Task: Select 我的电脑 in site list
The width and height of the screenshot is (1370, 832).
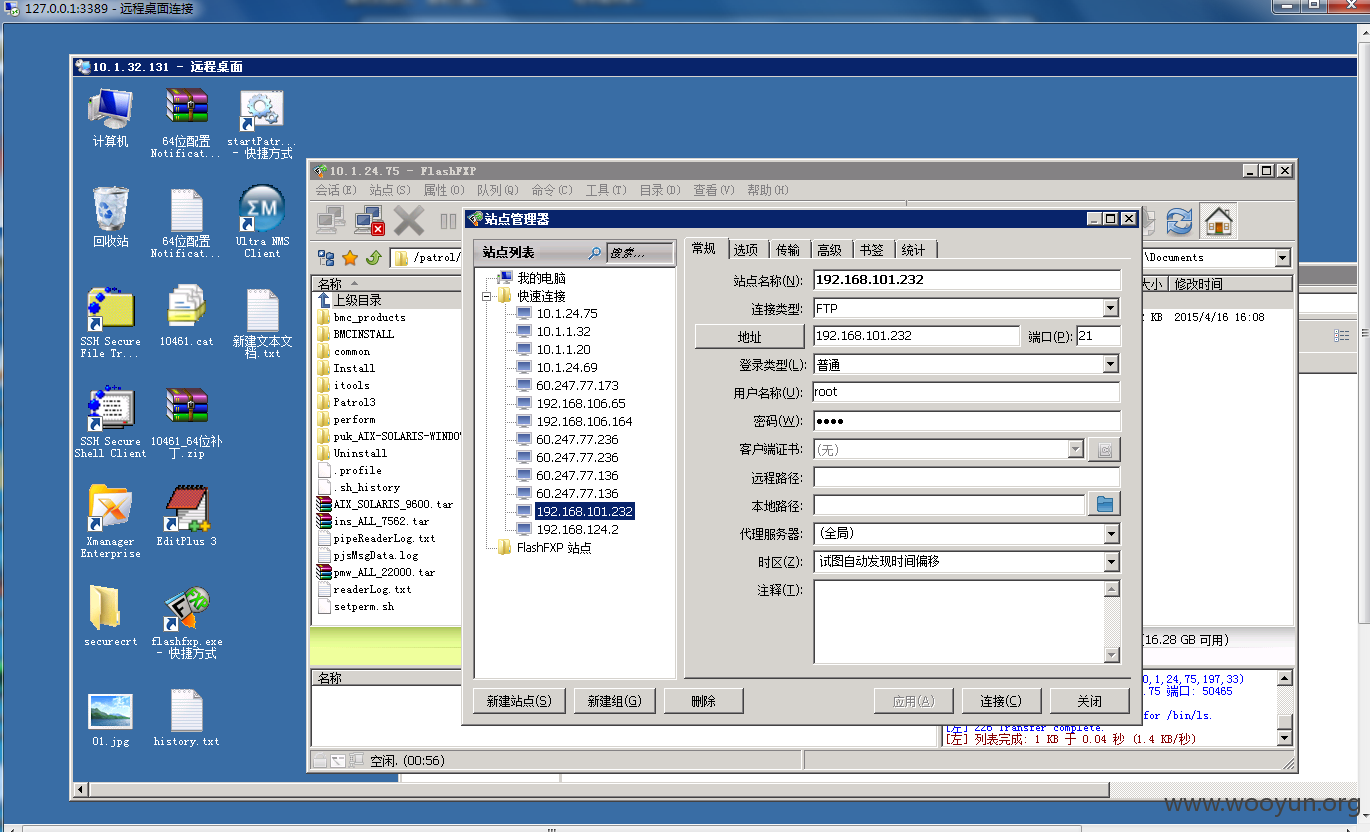Action: [x=541, y=278]
